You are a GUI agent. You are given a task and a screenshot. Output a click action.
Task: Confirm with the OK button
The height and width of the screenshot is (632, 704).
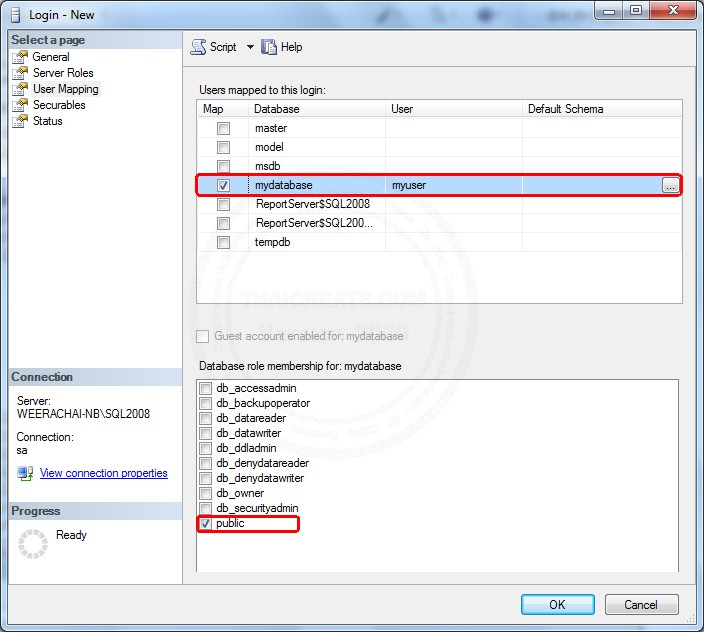tap(558, 605)
